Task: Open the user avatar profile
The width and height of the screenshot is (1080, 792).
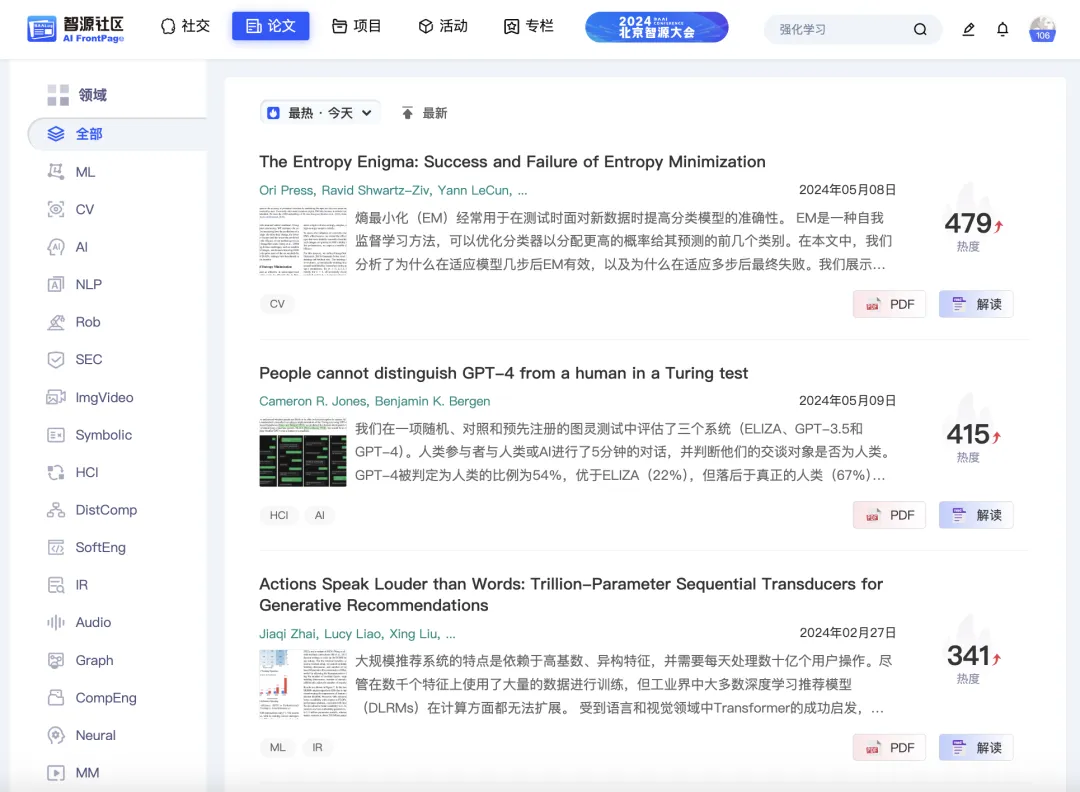Action: (x=1043, y=30)
